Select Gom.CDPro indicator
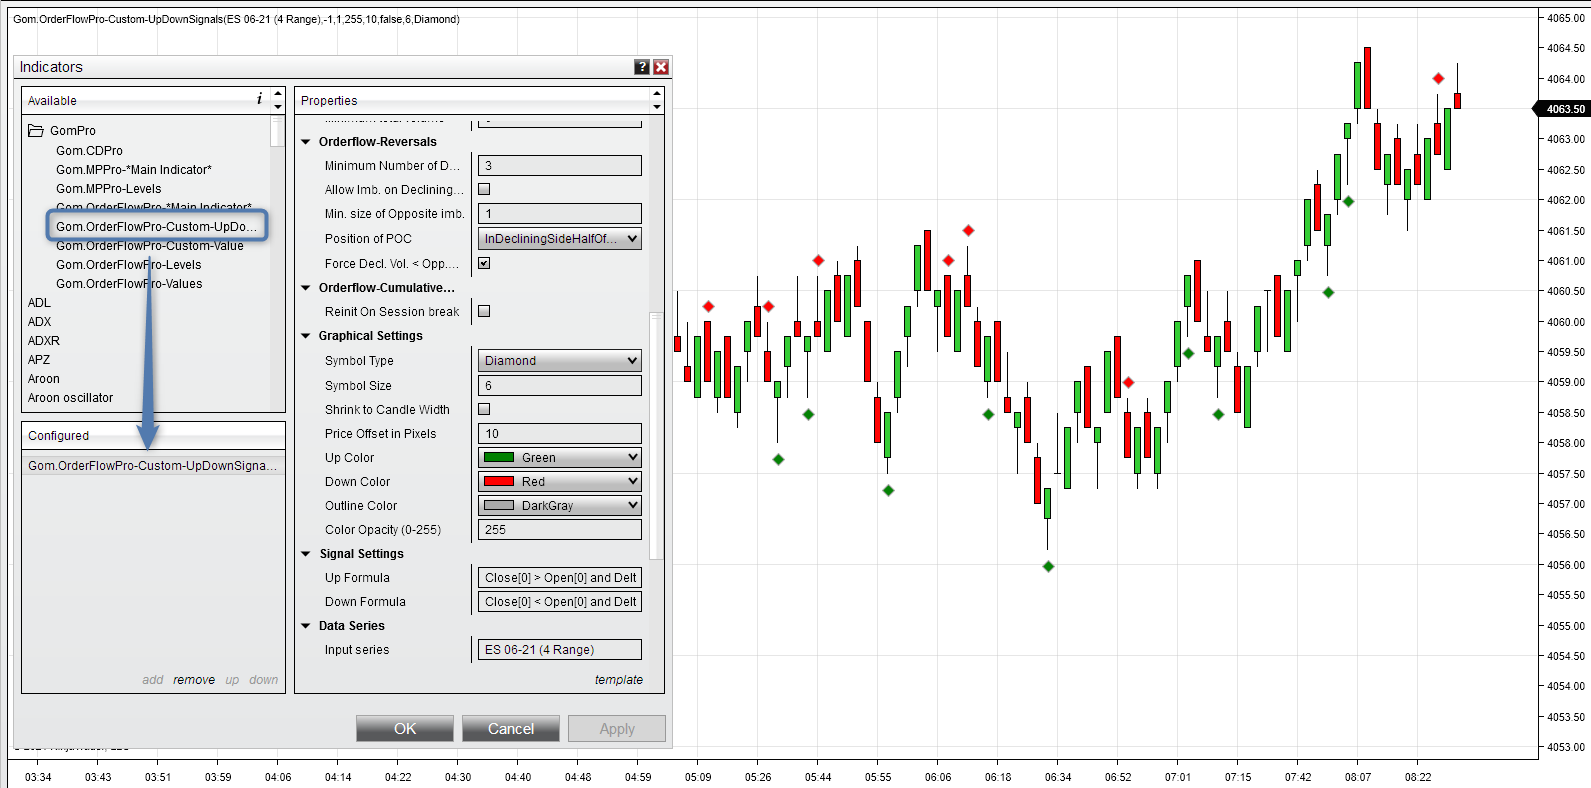 click(90, 151)
